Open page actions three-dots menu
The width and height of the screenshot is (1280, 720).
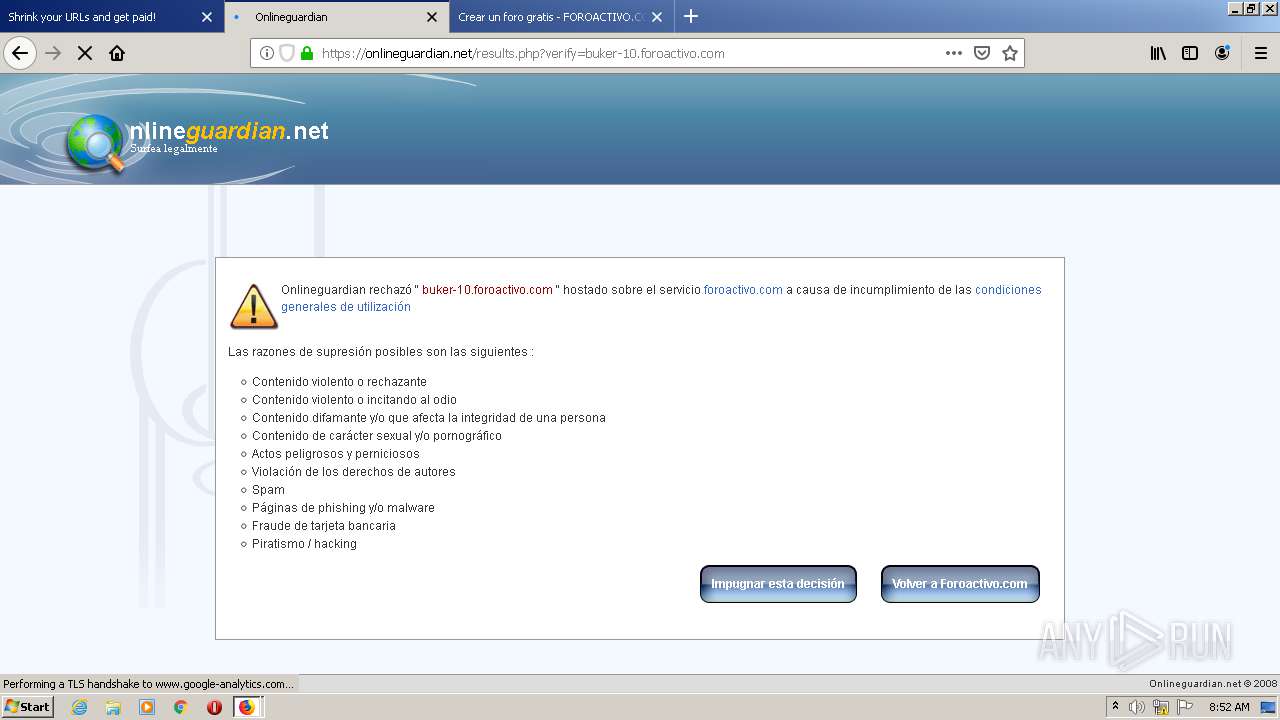point(954,53)
